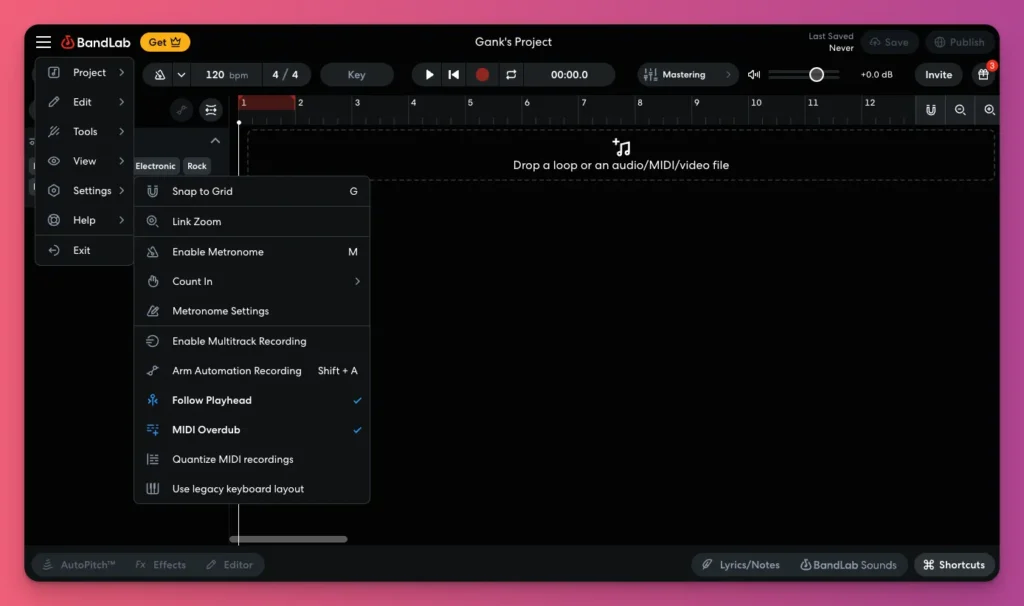Select Metronome Settings from the menu
The width and height of the screenshot is (1024, 606).
(x=222, y=311)
